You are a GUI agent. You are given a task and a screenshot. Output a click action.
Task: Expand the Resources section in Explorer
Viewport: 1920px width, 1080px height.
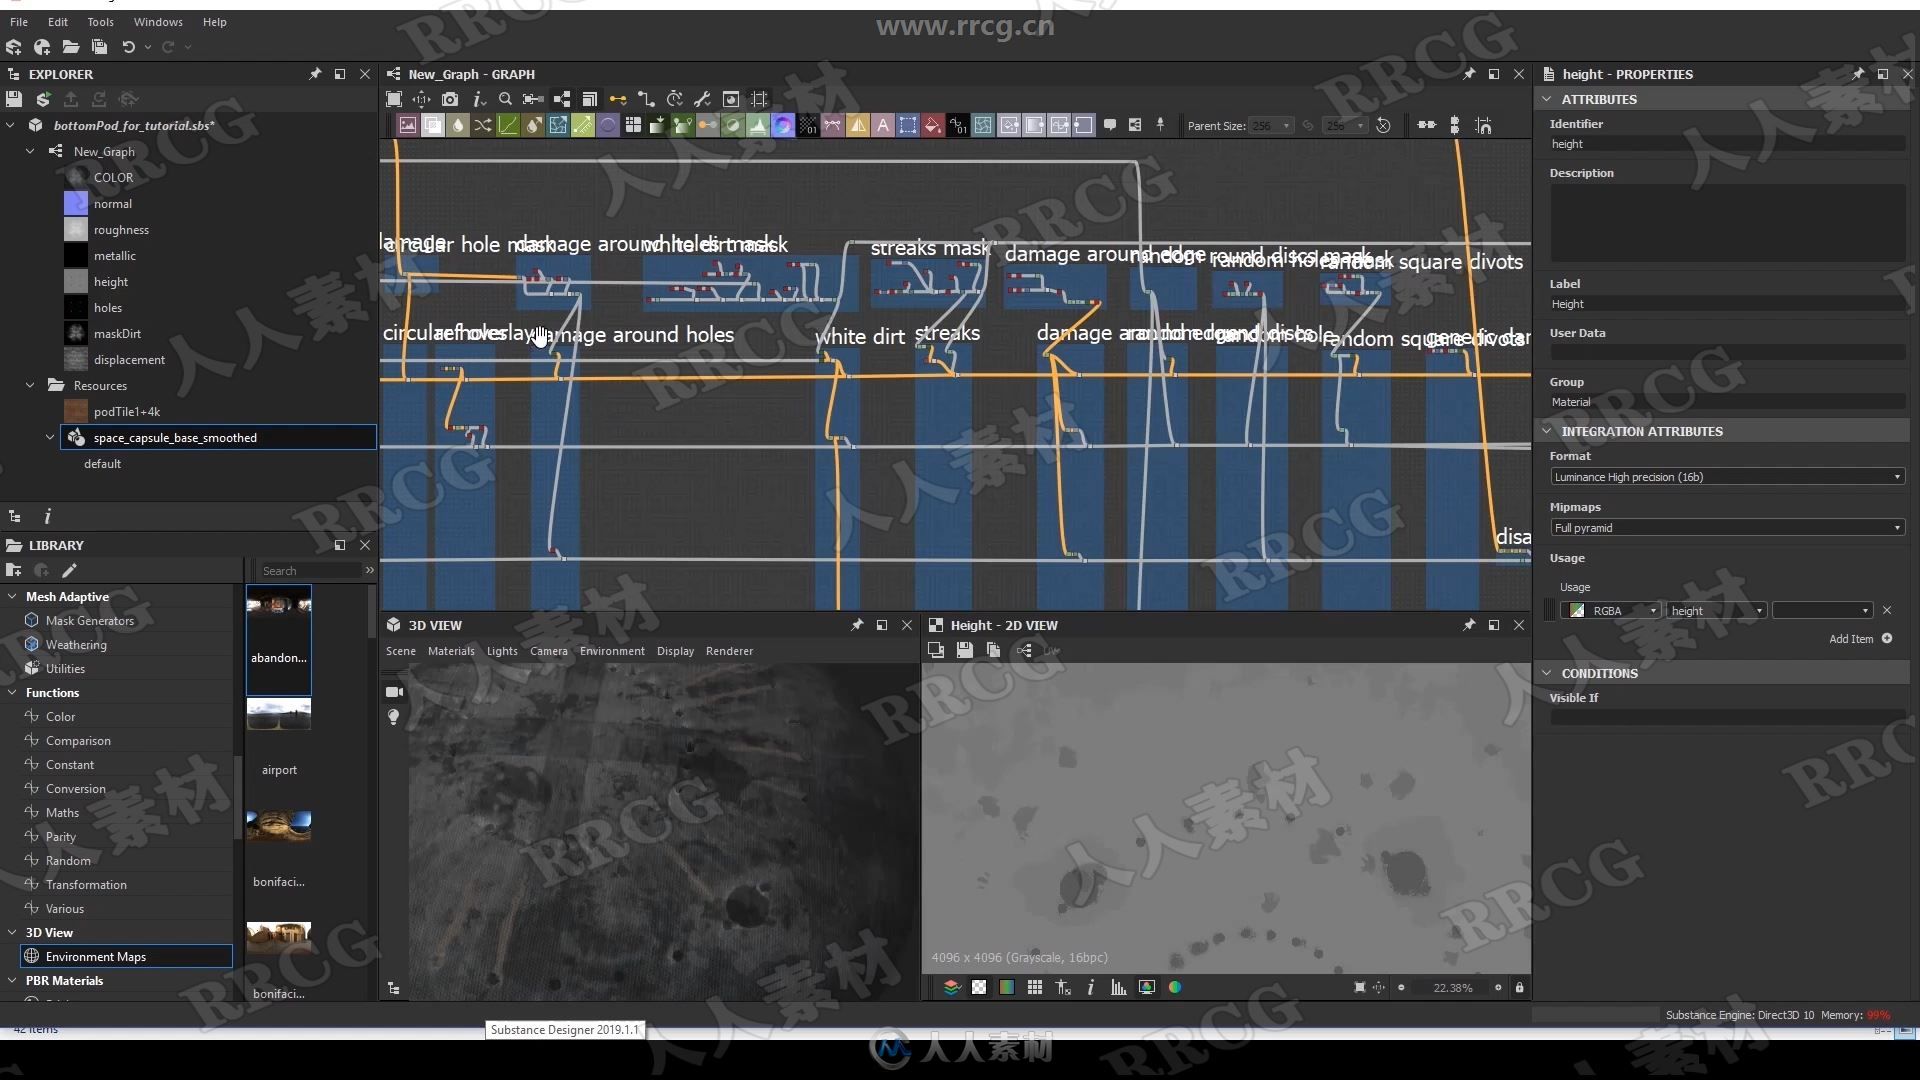(x=29, y=385)
